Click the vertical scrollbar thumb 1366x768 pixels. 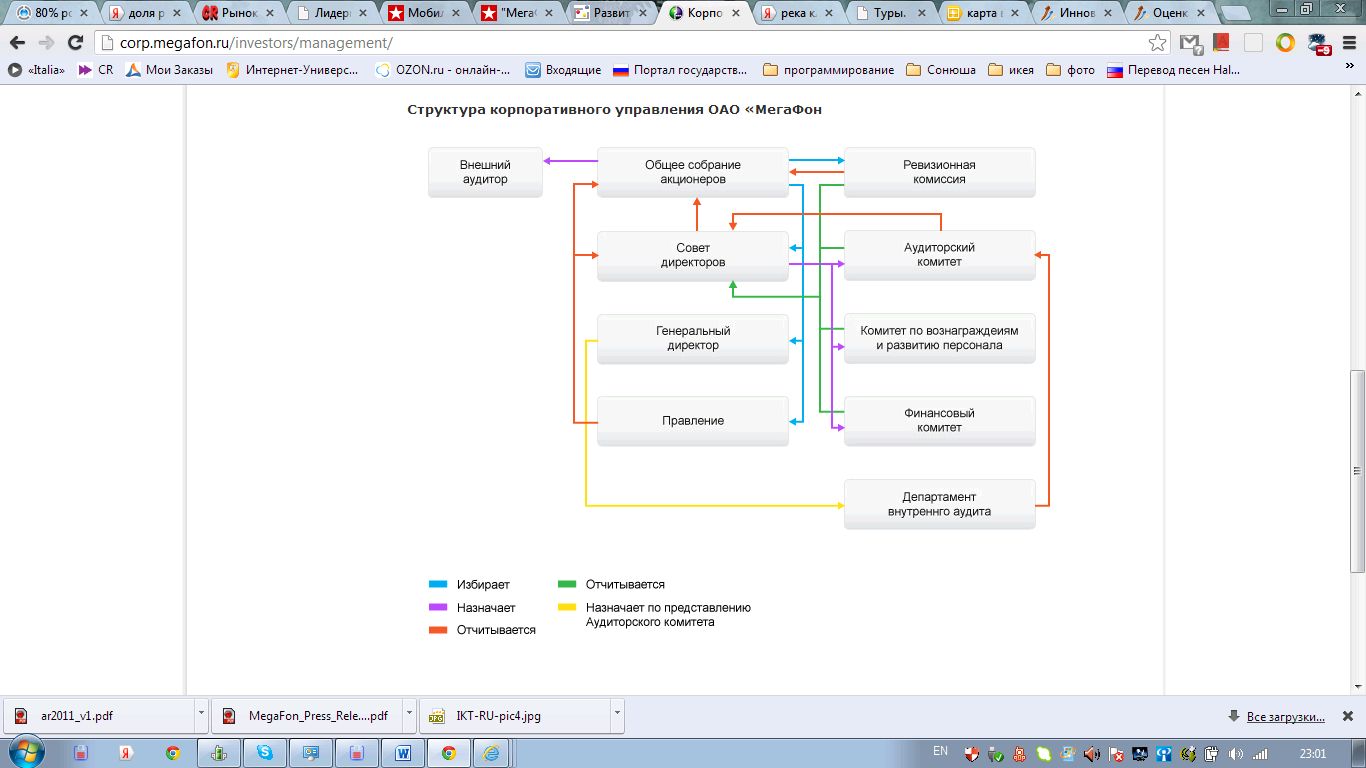(1357, 470)
